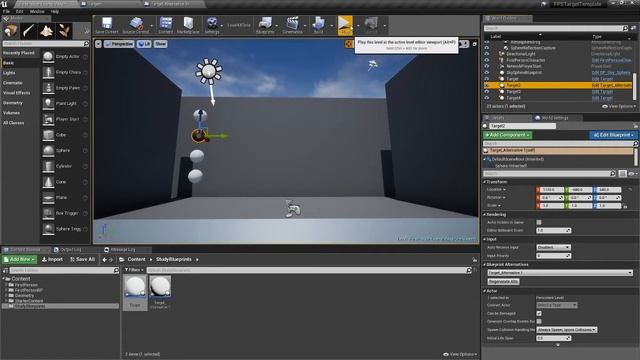
Task: Toggle Generate Overlap Events checkbox
Action: pos(539,322)
